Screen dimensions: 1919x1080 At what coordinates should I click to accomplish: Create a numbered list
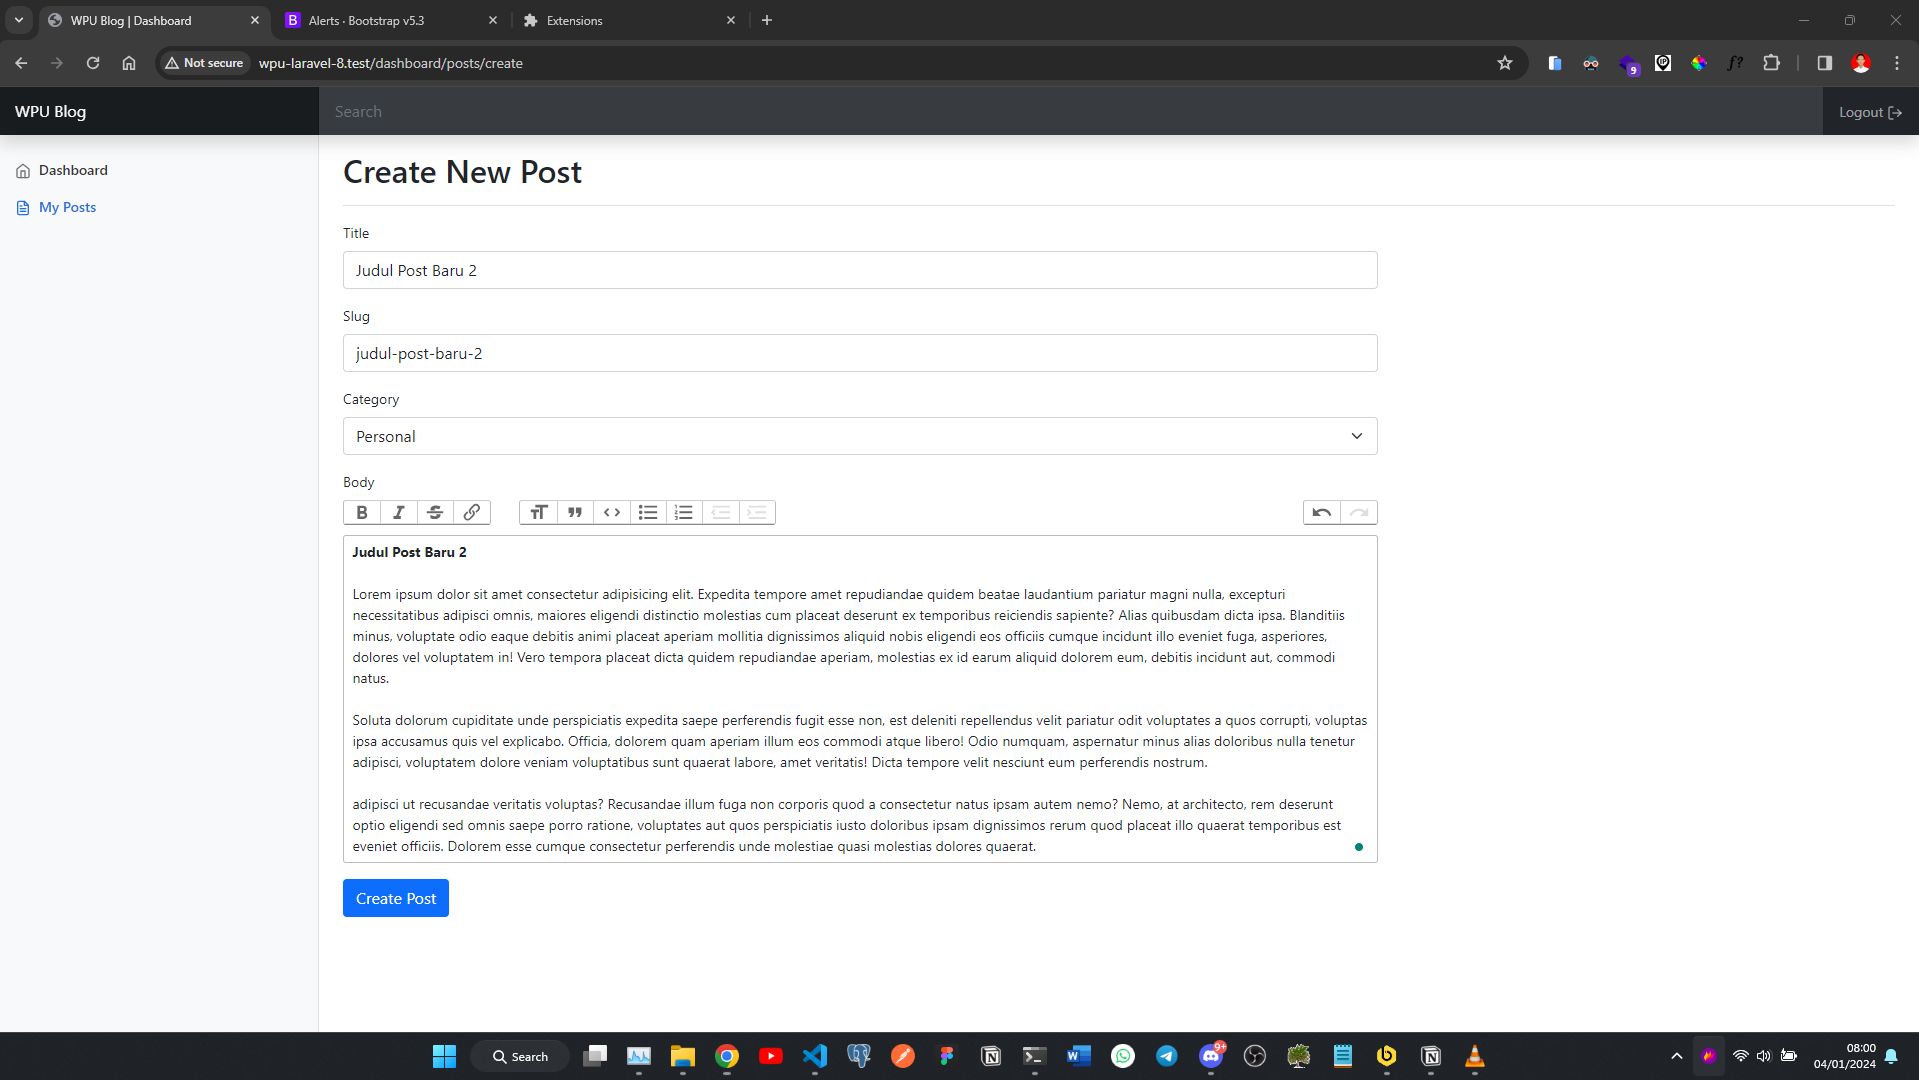pyautogui.click(x=684, y=512)
